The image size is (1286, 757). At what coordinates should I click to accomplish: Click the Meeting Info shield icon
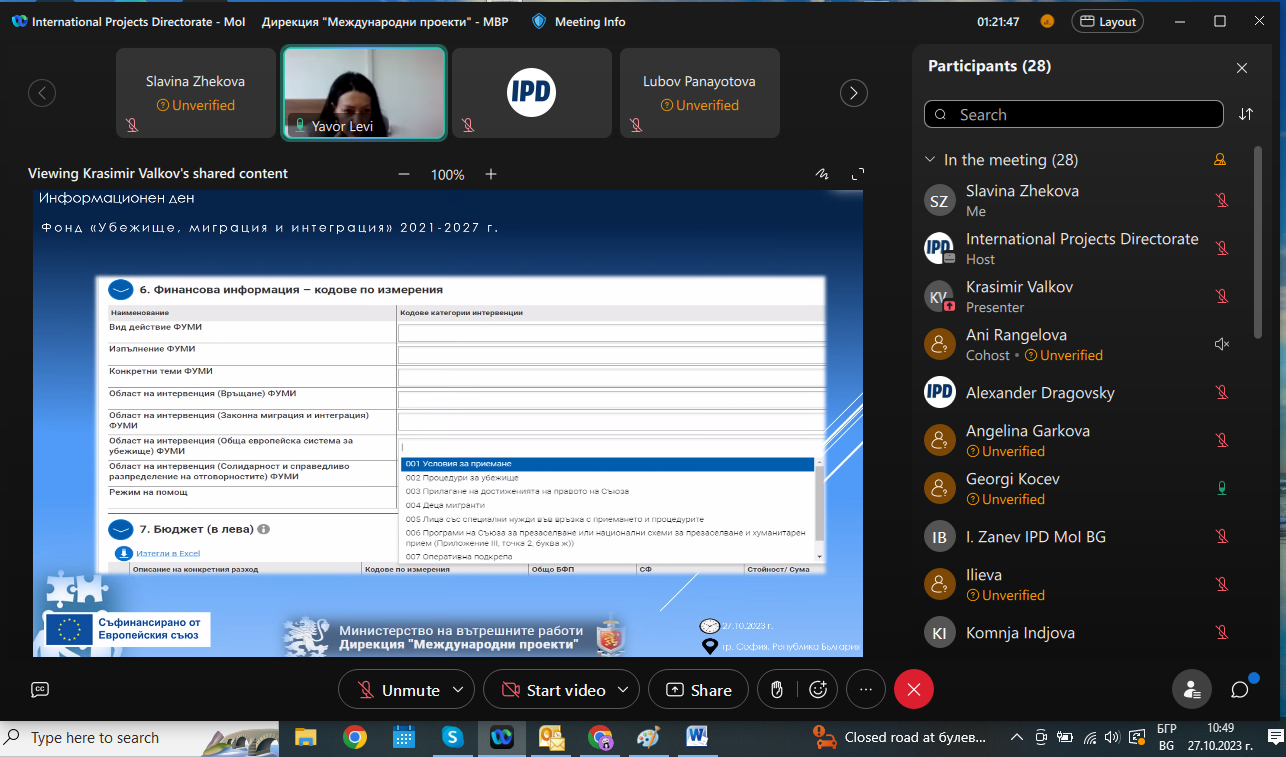[539, 21]
